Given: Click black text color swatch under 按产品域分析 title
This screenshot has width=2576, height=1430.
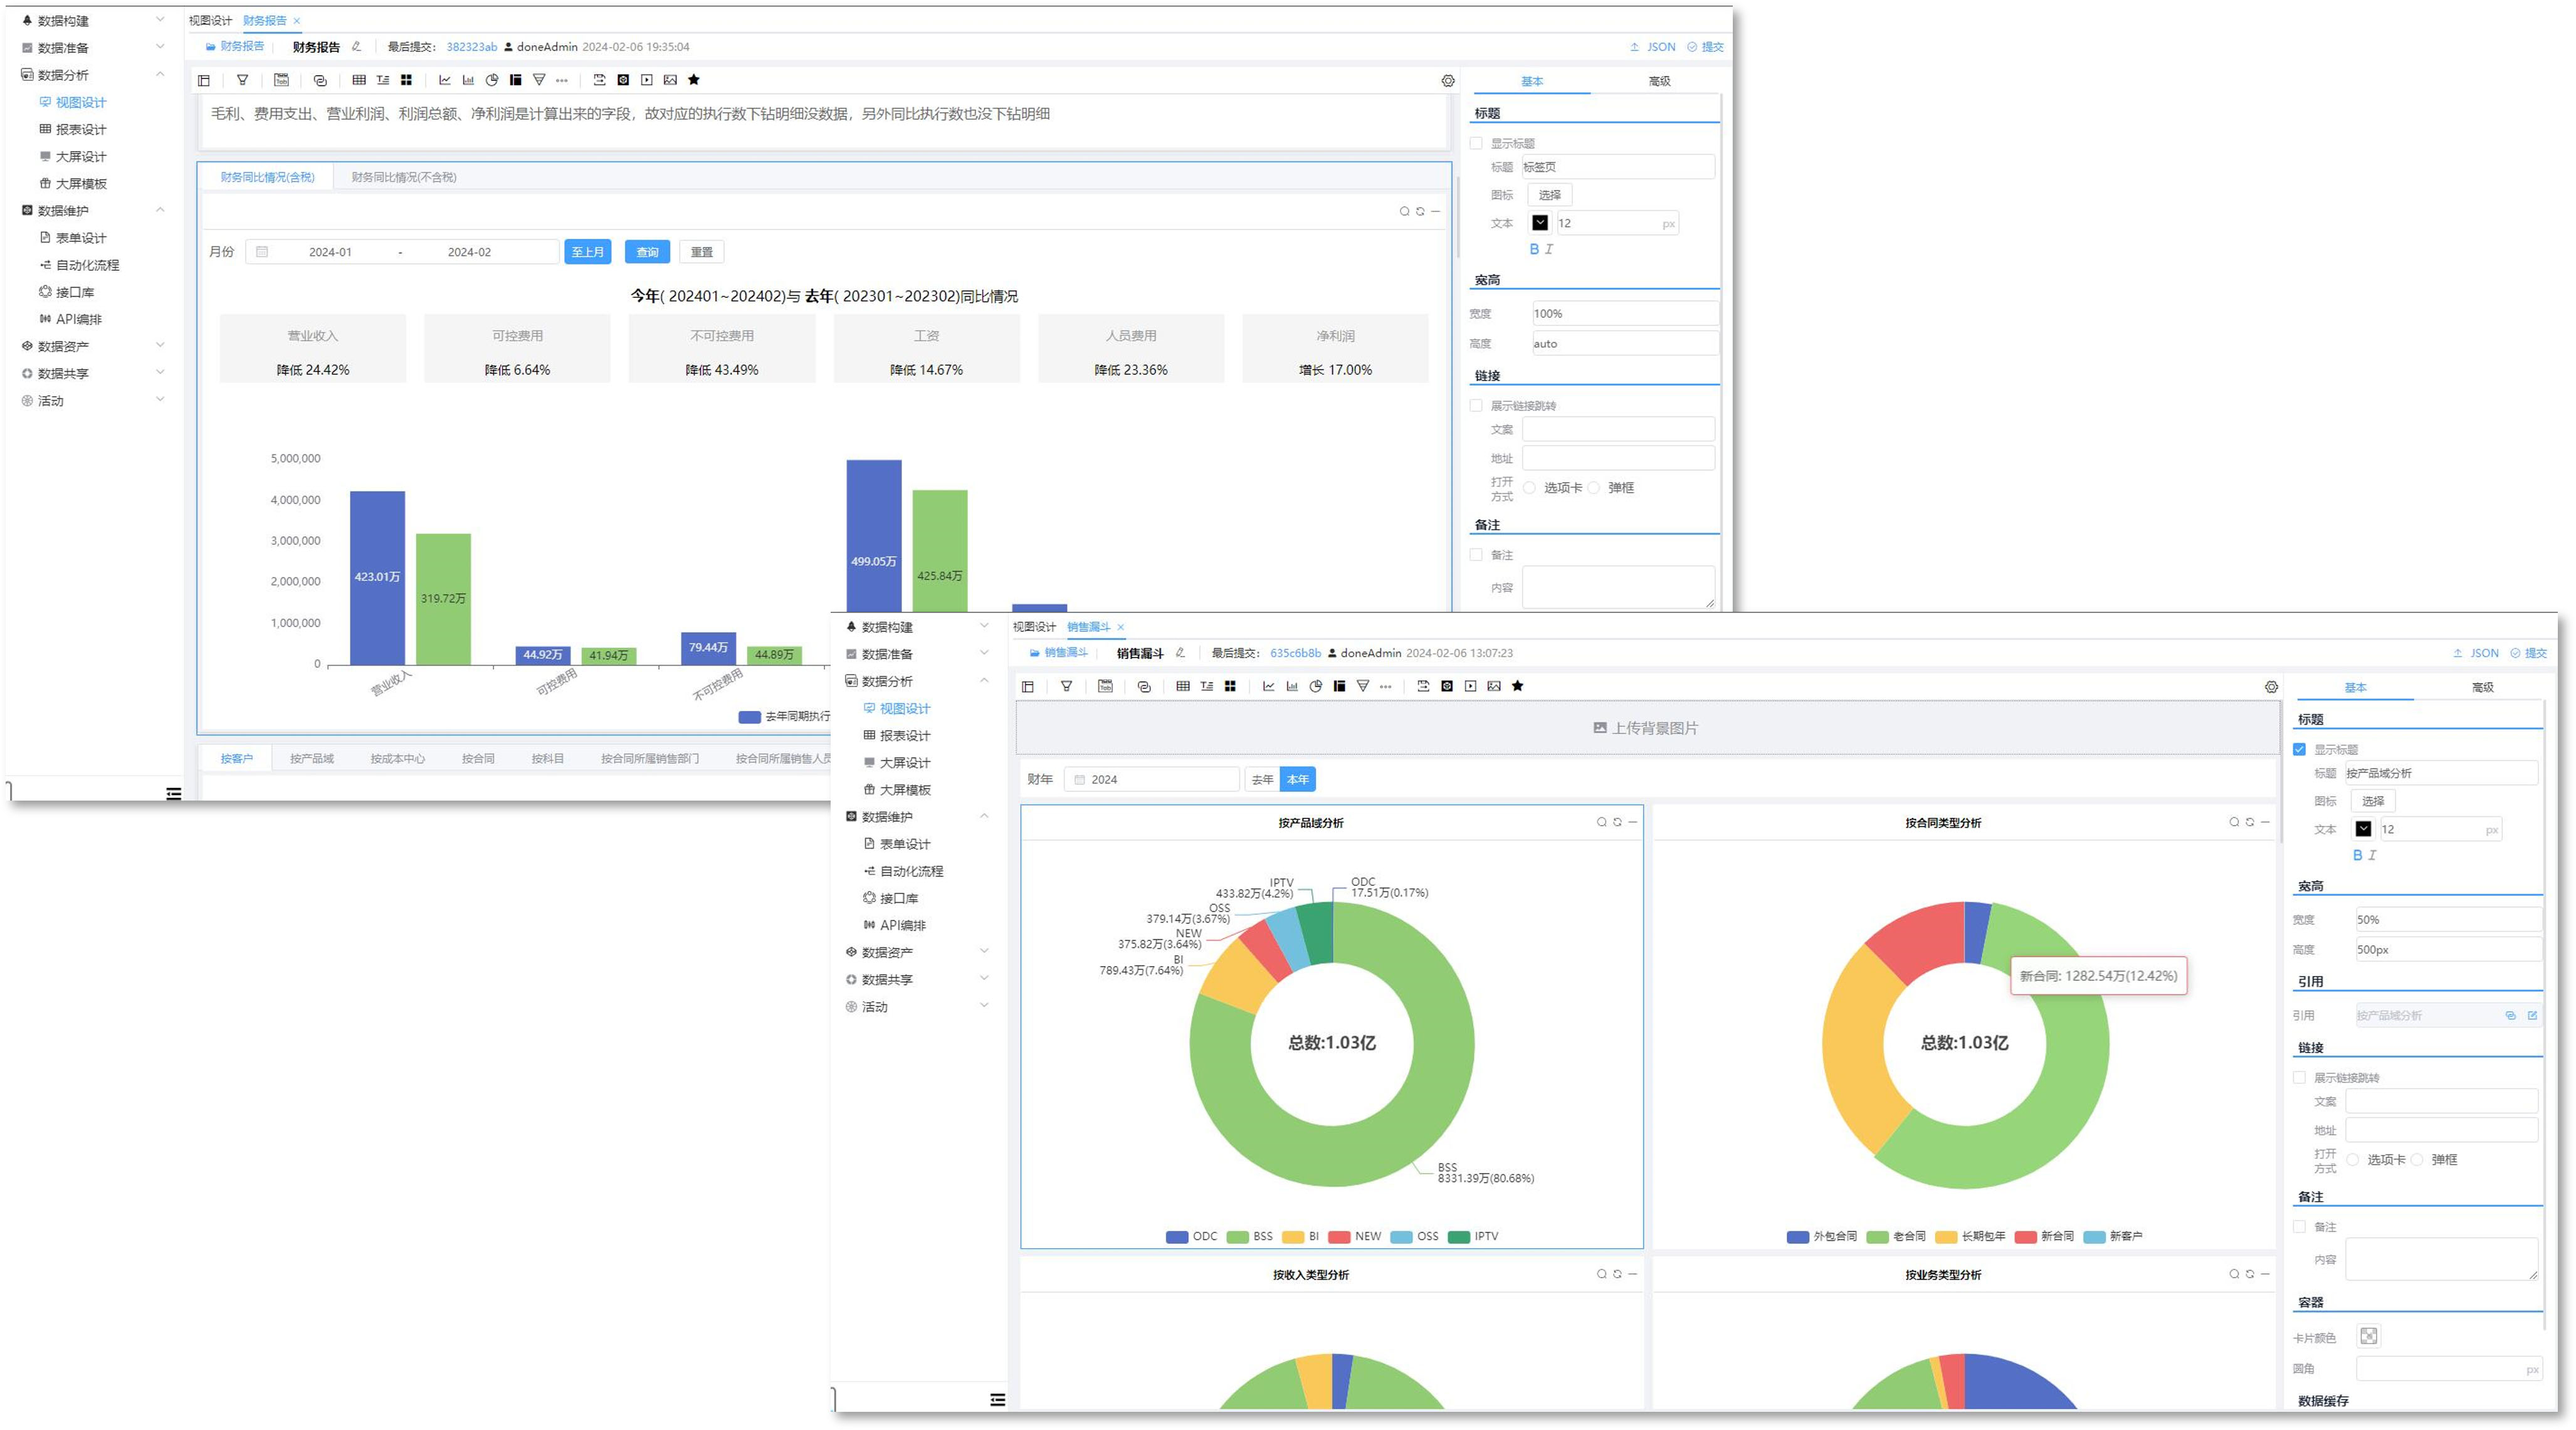Looking at the screenshot, I should [x=2363, y=829].
